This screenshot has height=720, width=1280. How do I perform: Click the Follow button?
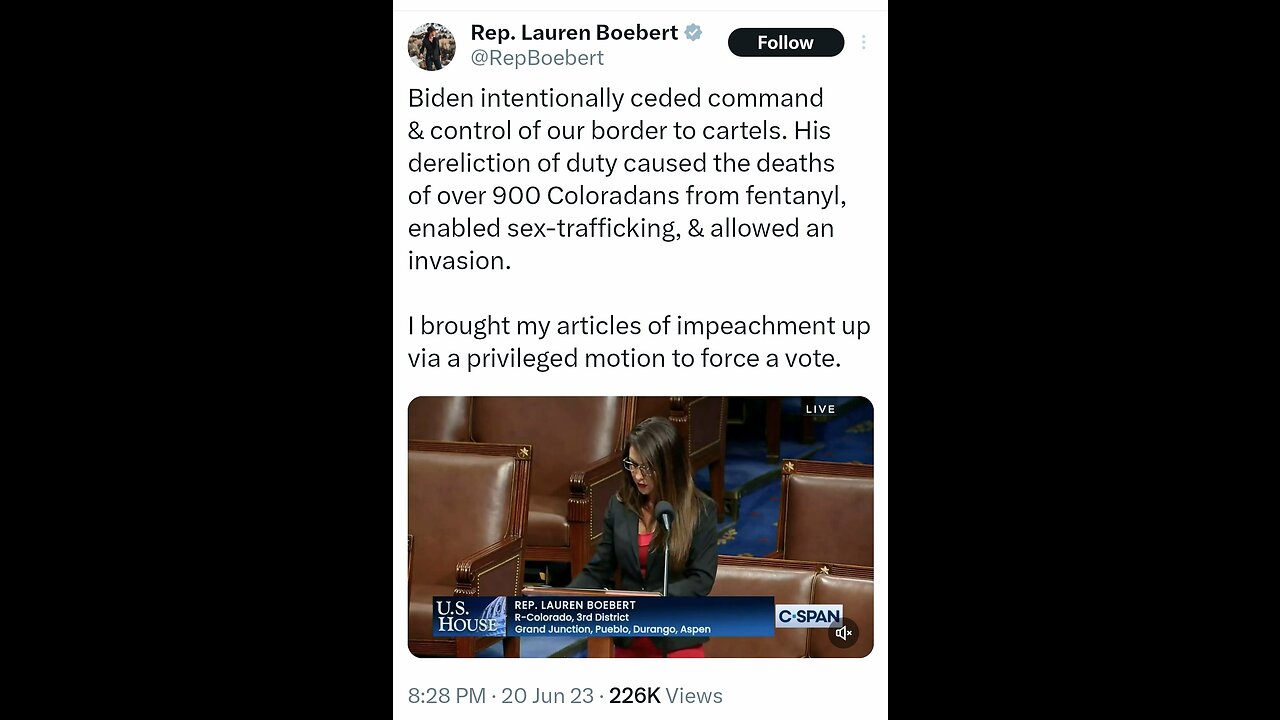tap(785, 42)
